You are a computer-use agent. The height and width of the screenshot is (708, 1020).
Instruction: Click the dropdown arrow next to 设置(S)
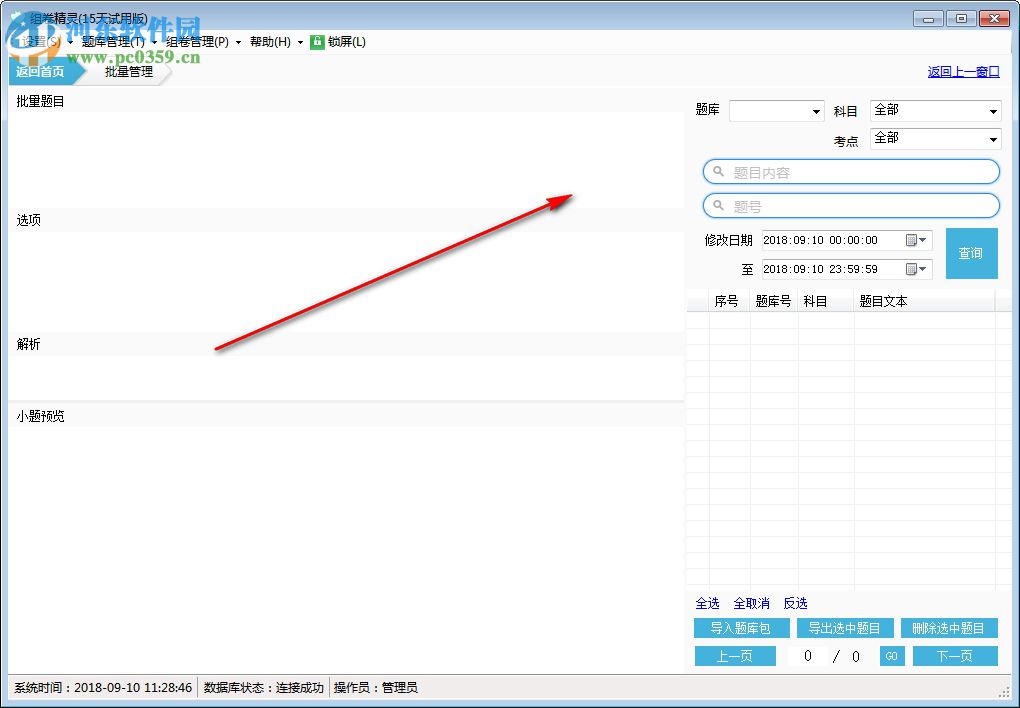pos(71,42)
